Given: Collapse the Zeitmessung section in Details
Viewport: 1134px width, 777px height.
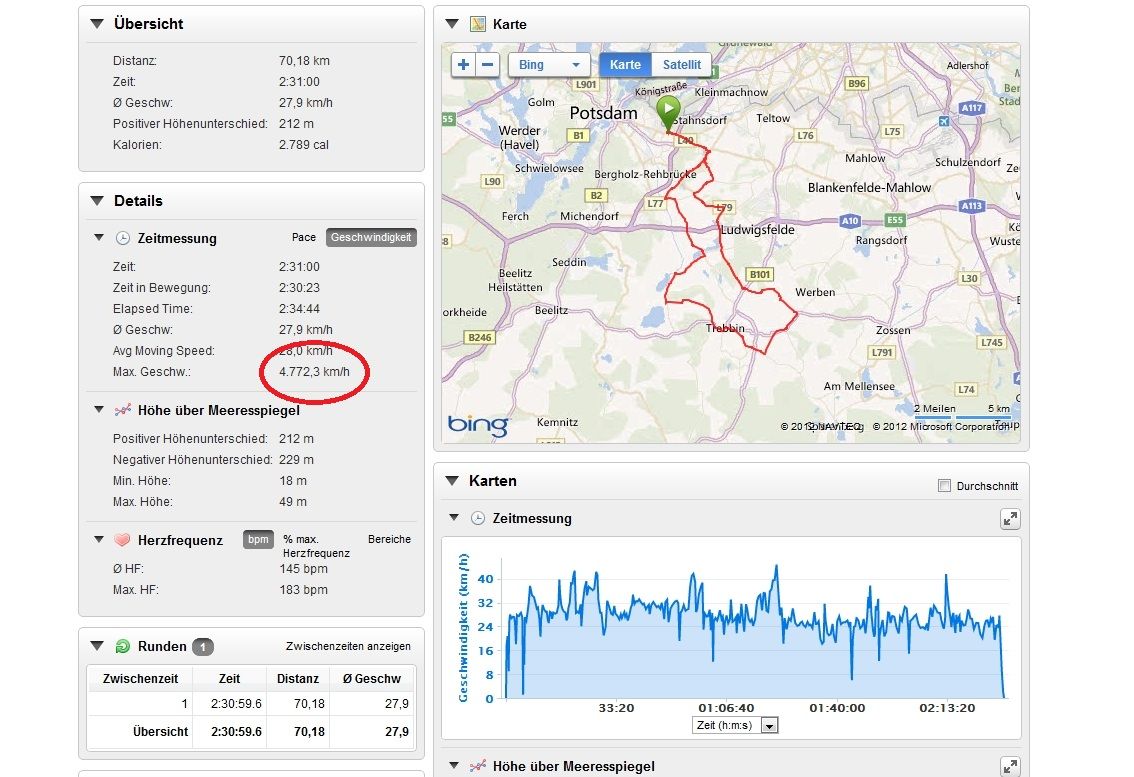Looking at the screenshot, I should pyautogui.click(x=99, y=237).
